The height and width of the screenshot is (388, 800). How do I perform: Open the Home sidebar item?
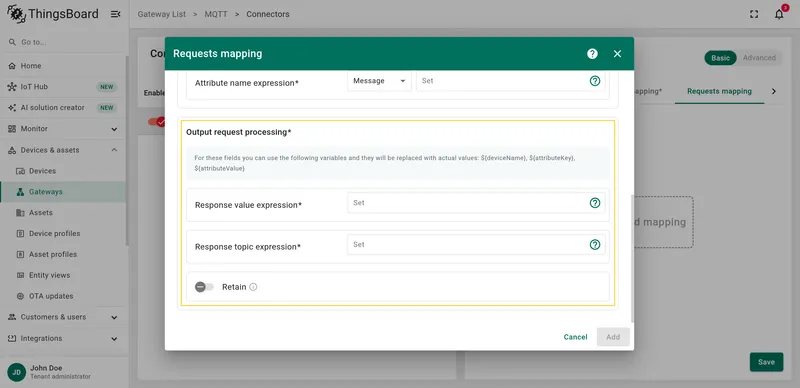point(63,66)
